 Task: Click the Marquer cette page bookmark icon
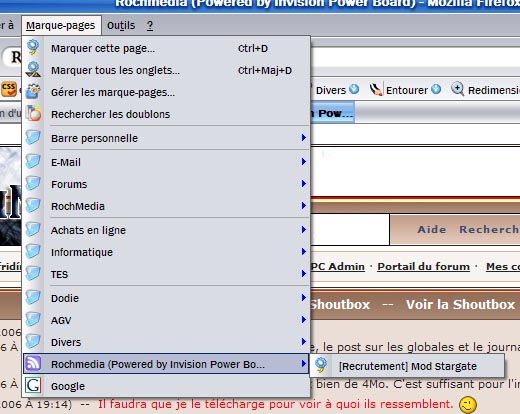point(33,47)
